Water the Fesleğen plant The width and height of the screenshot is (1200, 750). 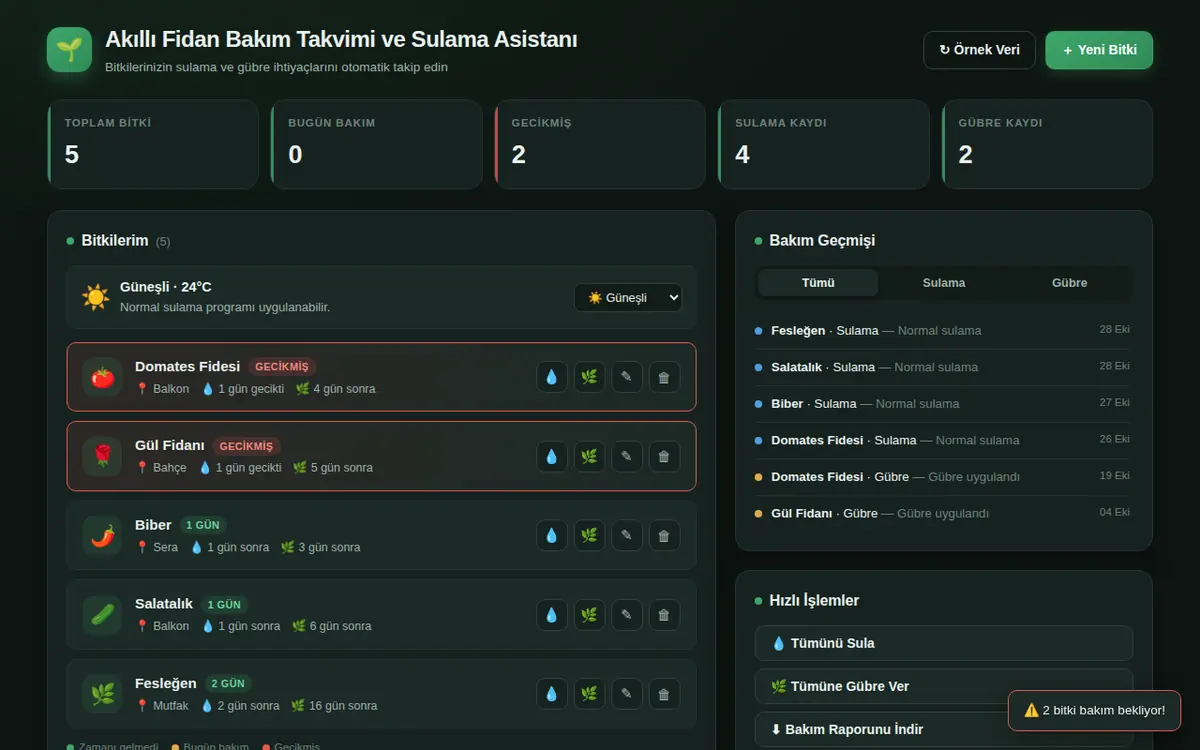[551, 693]
